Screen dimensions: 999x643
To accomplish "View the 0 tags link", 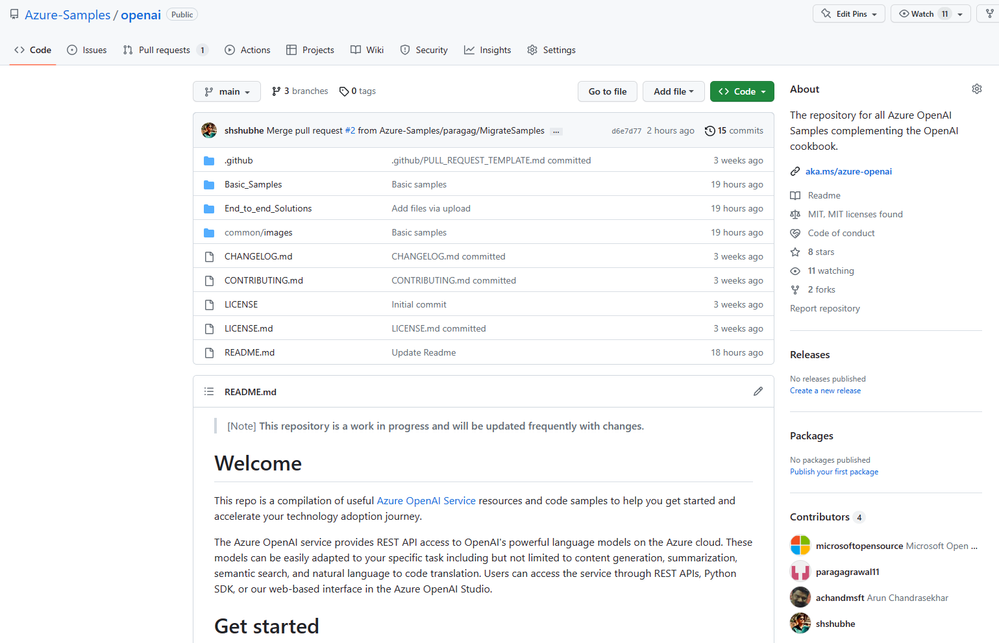I will 357,91.
